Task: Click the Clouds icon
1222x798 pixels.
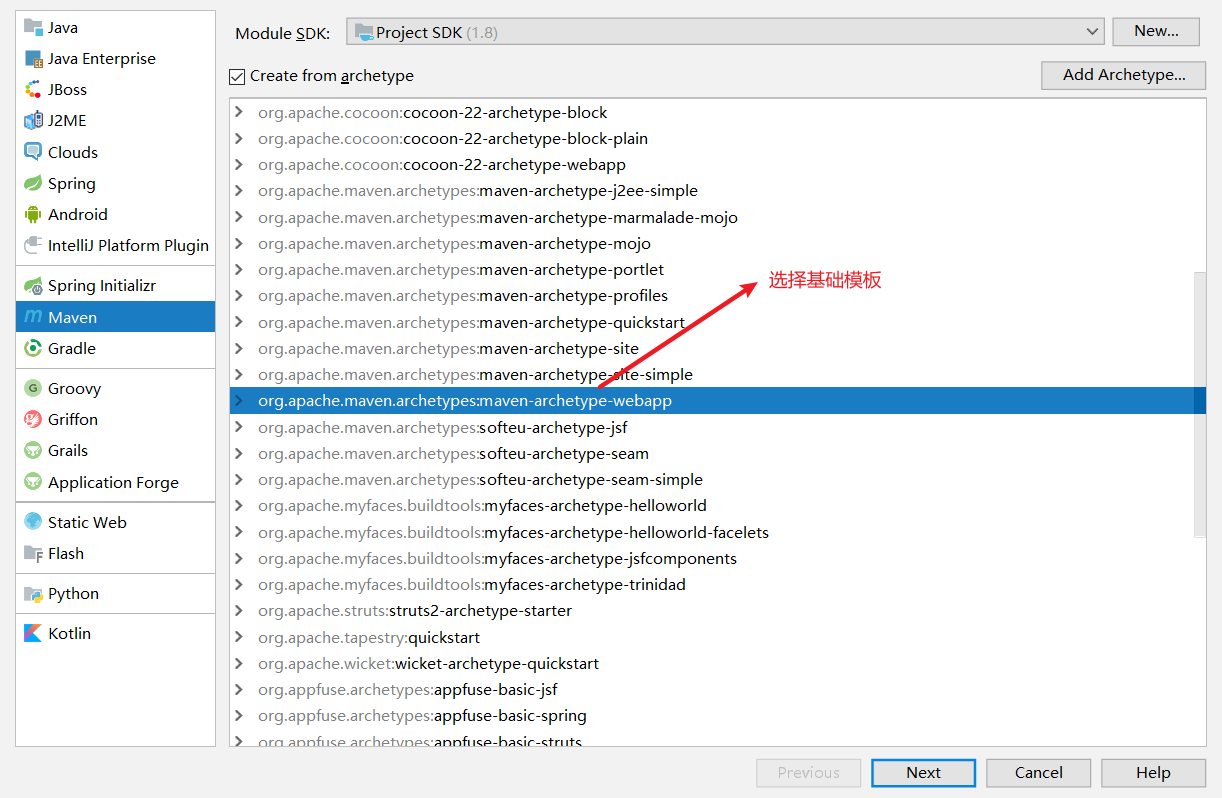Action: pyautogui.click(x=33, y=152)
